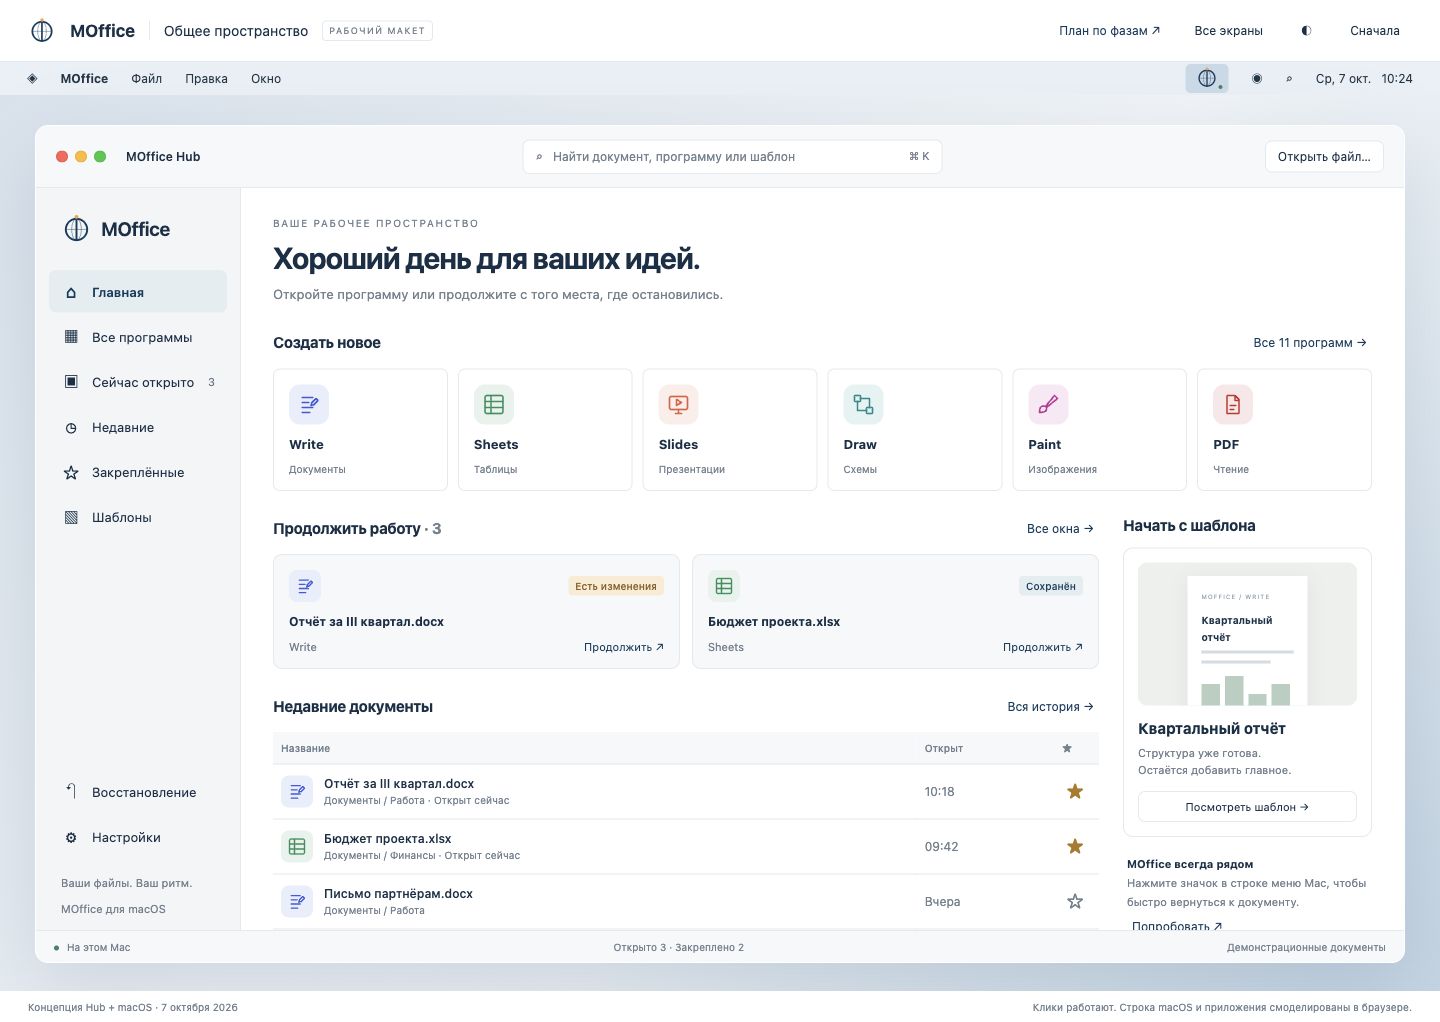The image size is (1440, 1022).
Task: Start the Draw diagrams app card
Action: (915, 430)
